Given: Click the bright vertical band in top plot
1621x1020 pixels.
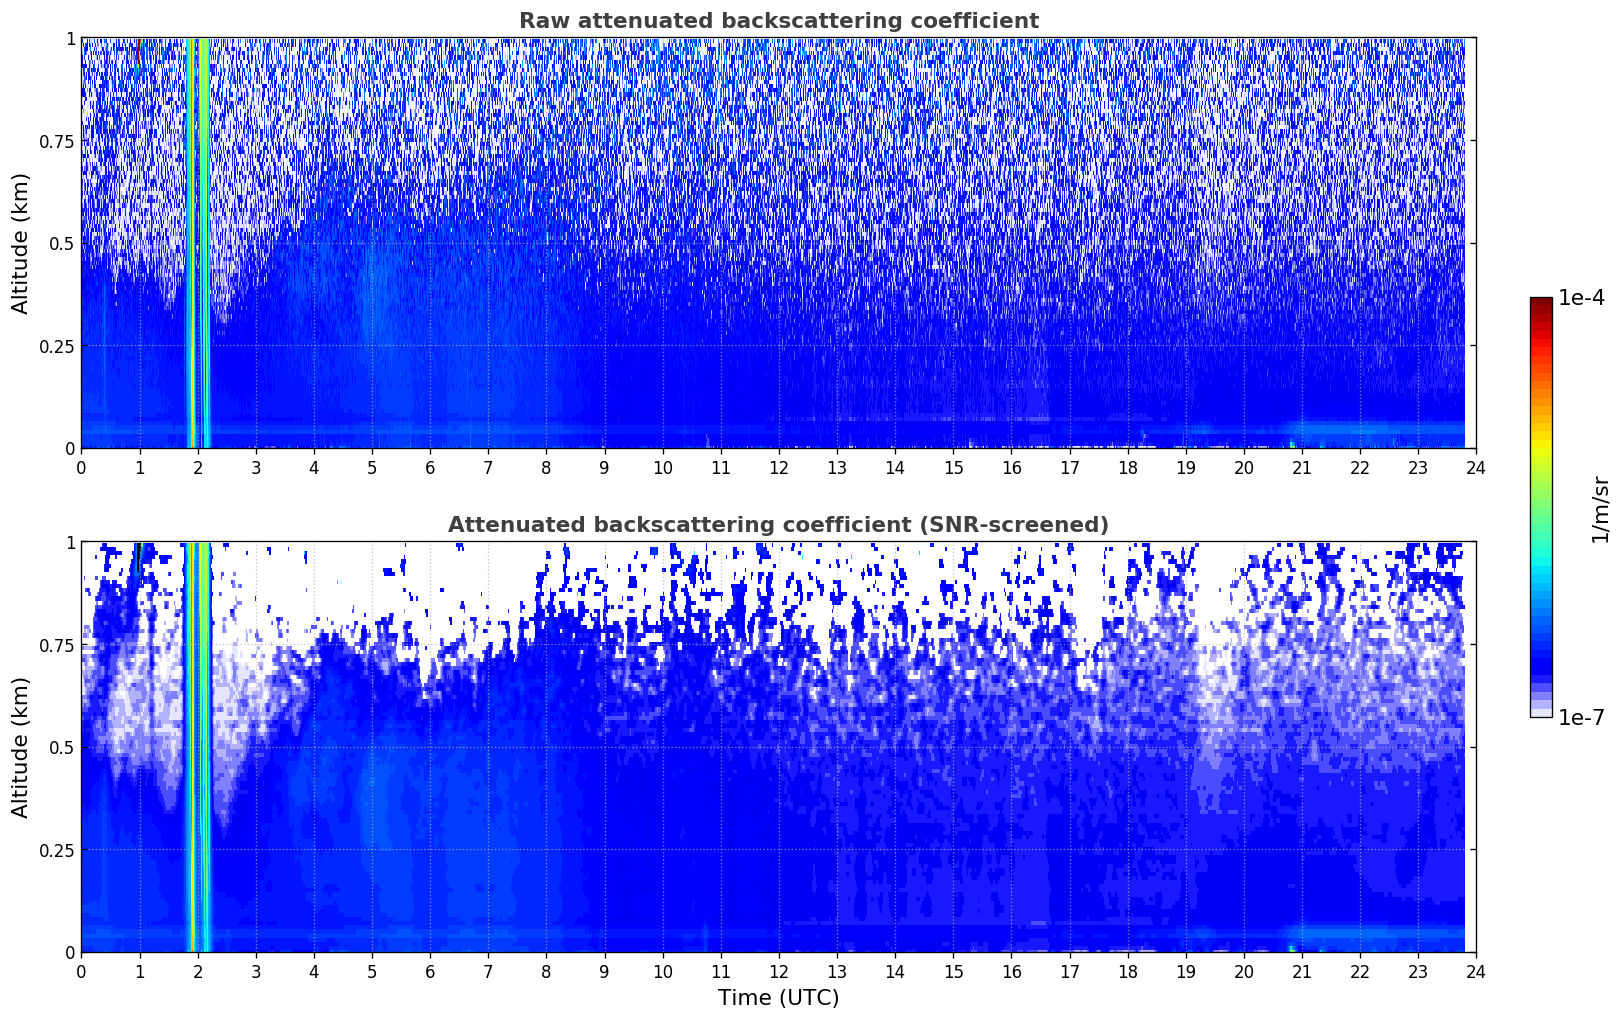Looking at the screenshot, I should (198, 243).
